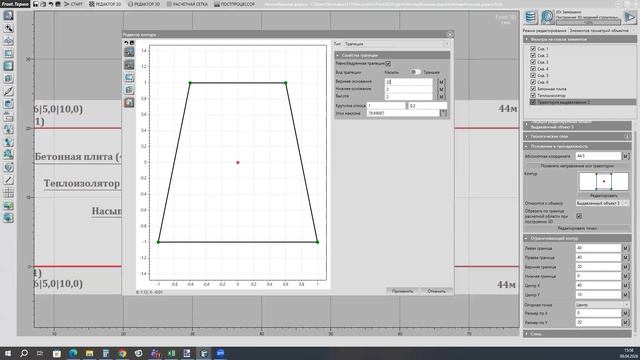
Task: Select the diagonal line tool in the left sidebar
Action: point(8,180)
